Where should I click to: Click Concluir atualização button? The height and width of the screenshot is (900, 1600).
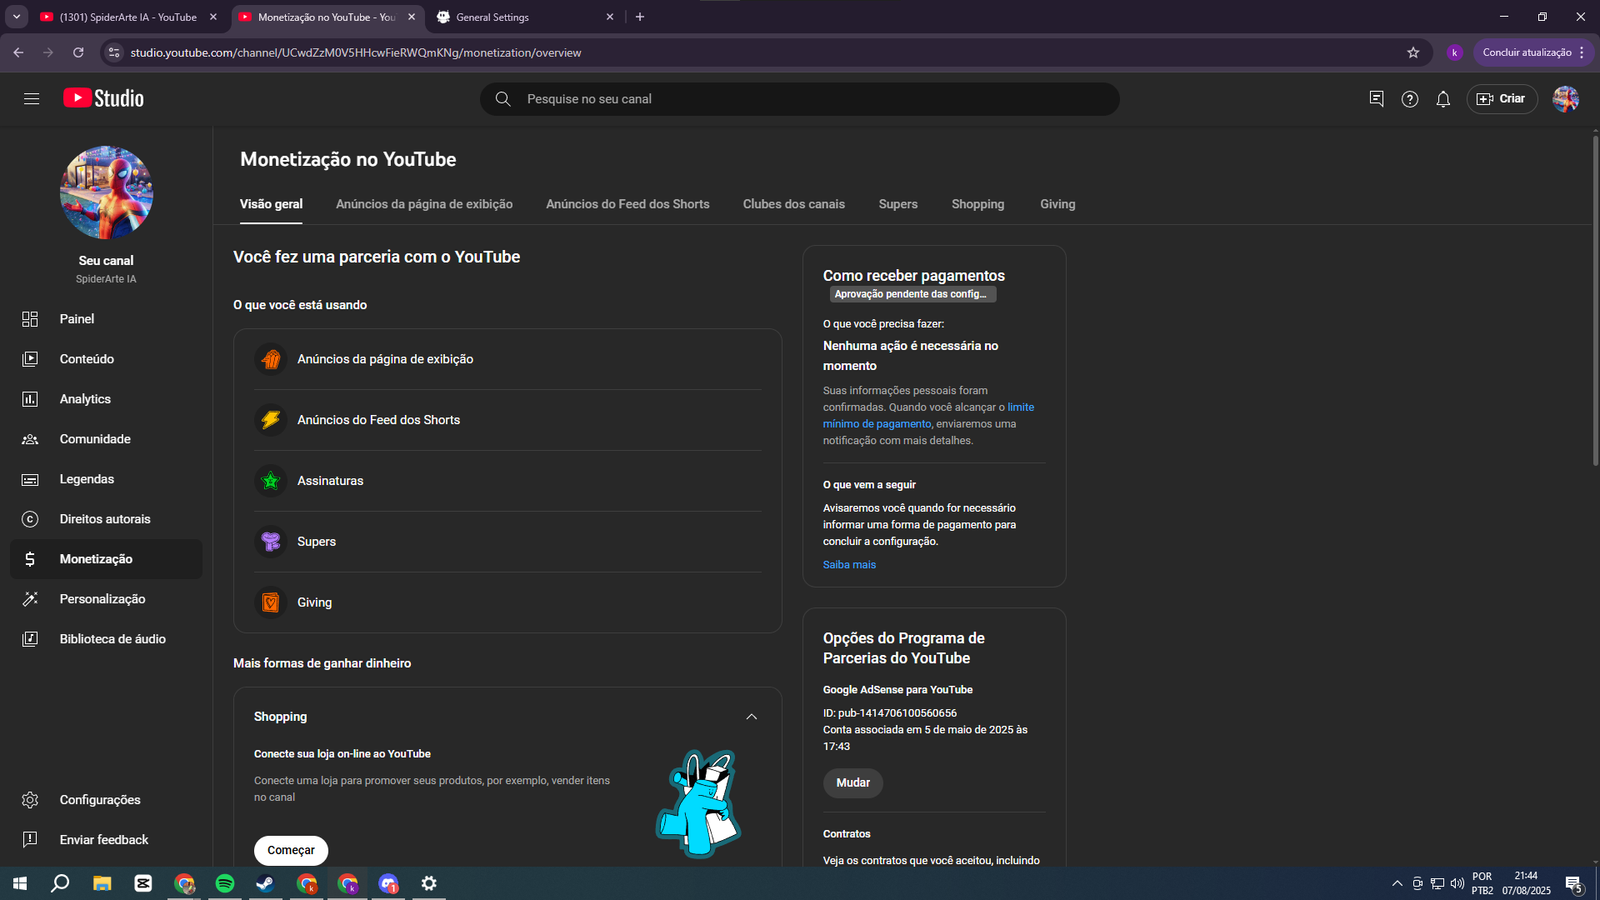click(x=1527, y=53)
